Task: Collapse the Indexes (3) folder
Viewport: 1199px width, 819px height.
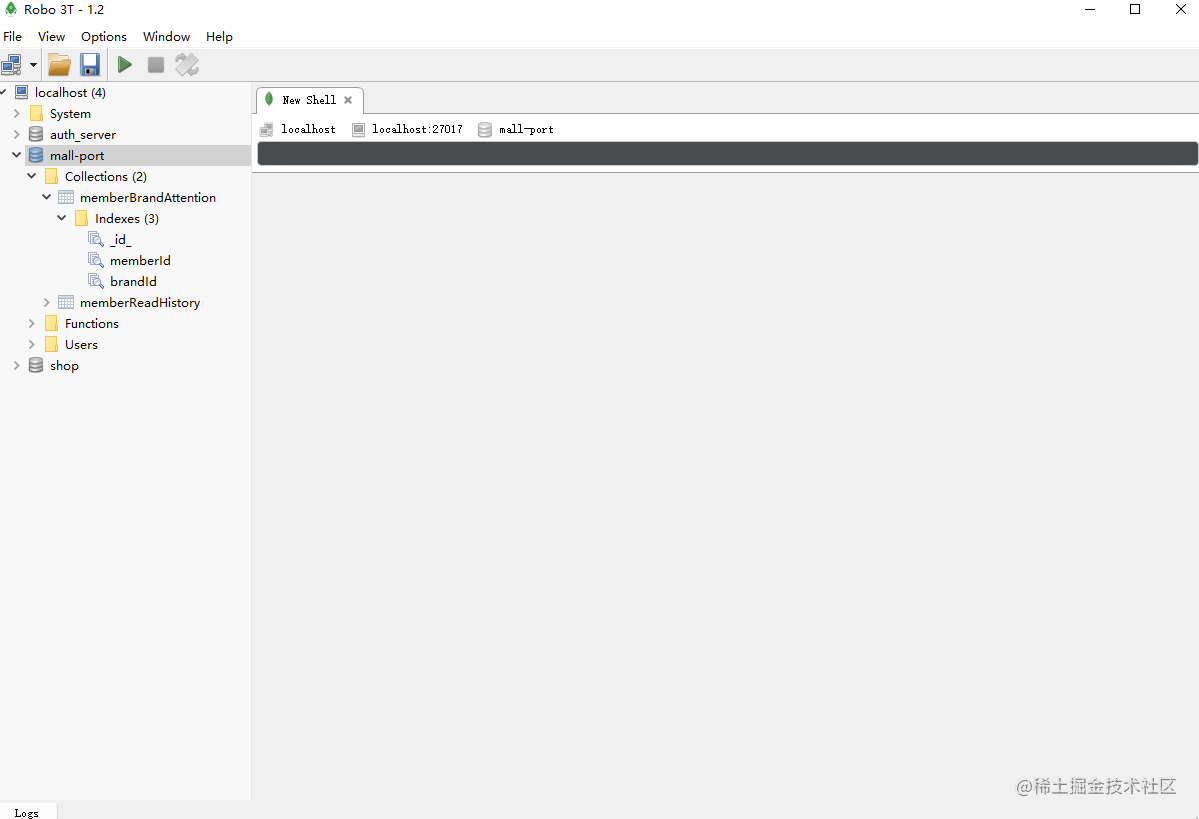Action: coord(62,219)
